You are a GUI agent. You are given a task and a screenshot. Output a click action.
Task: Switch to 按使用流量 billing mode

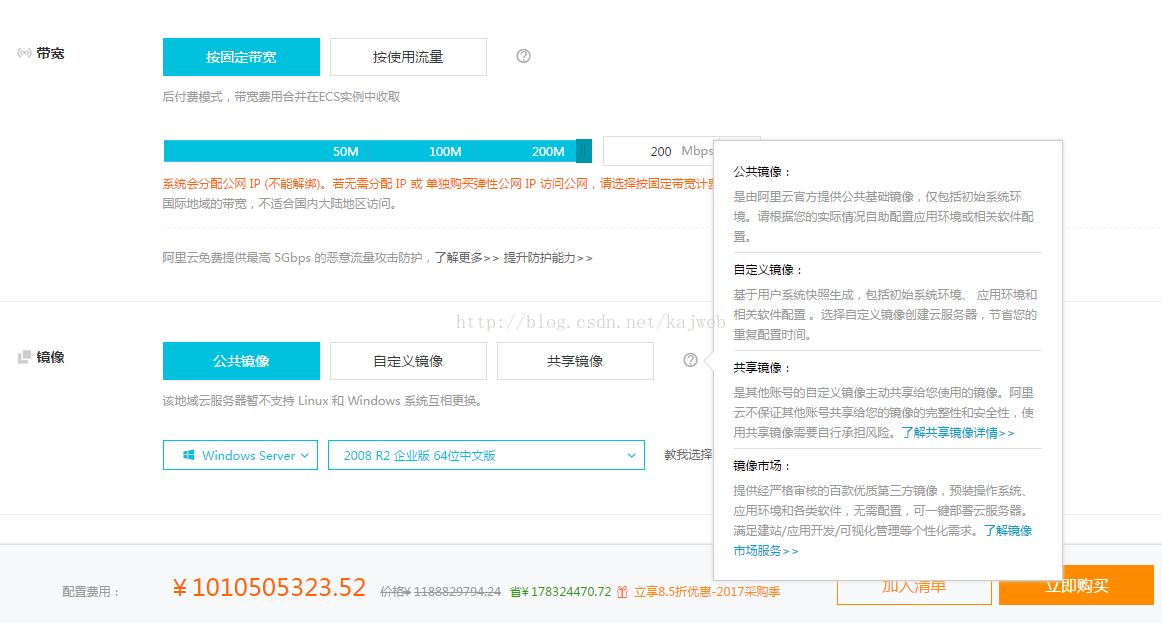[407, 57]
